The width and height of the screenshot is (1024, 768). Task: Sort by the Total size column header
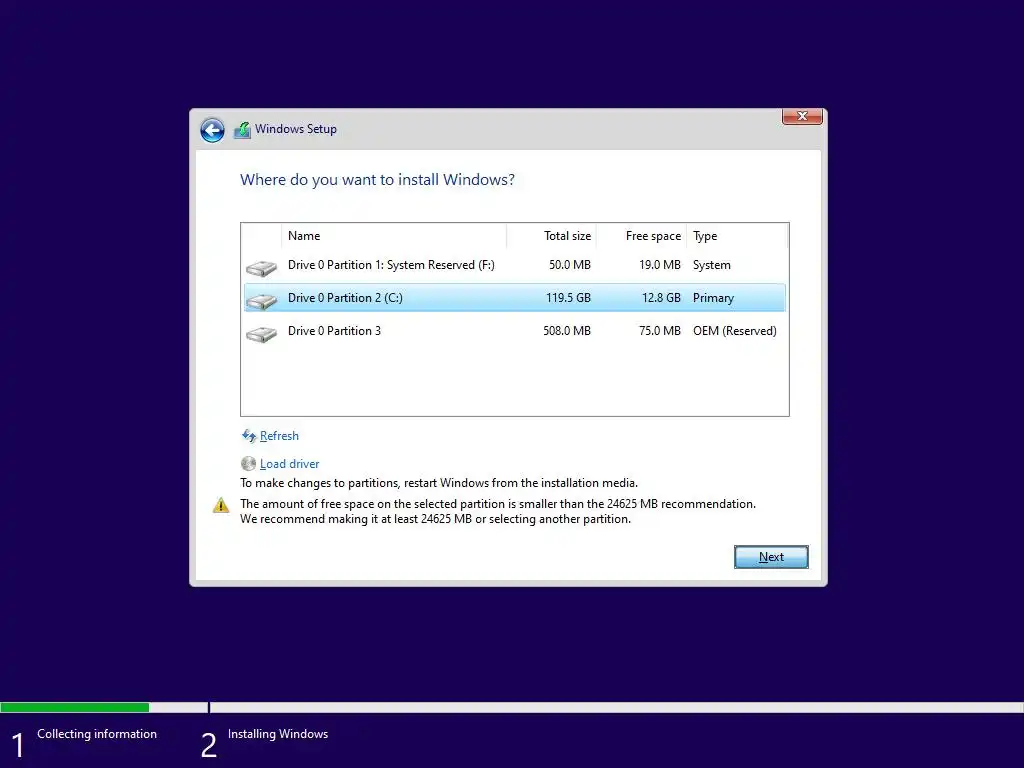pyautogui.click(x=551, y=236)
